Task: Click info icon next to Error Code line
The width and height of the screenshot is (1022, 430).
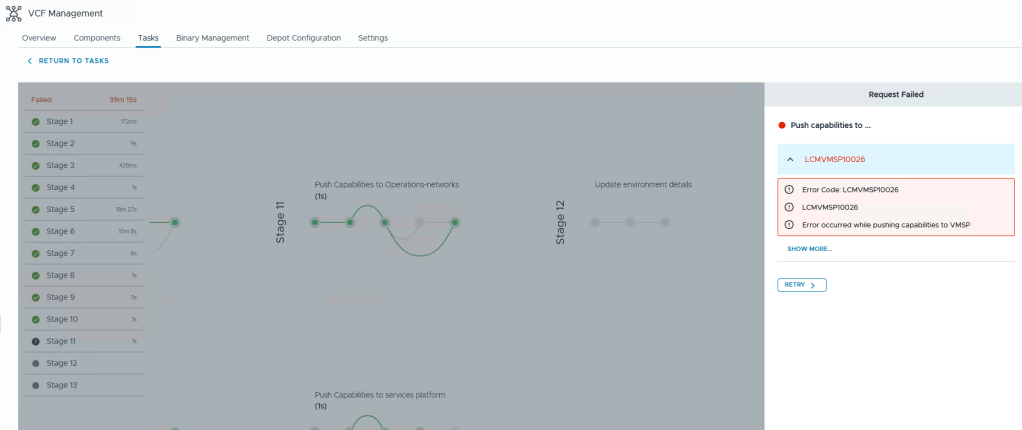Action: [x=789, y=189]
